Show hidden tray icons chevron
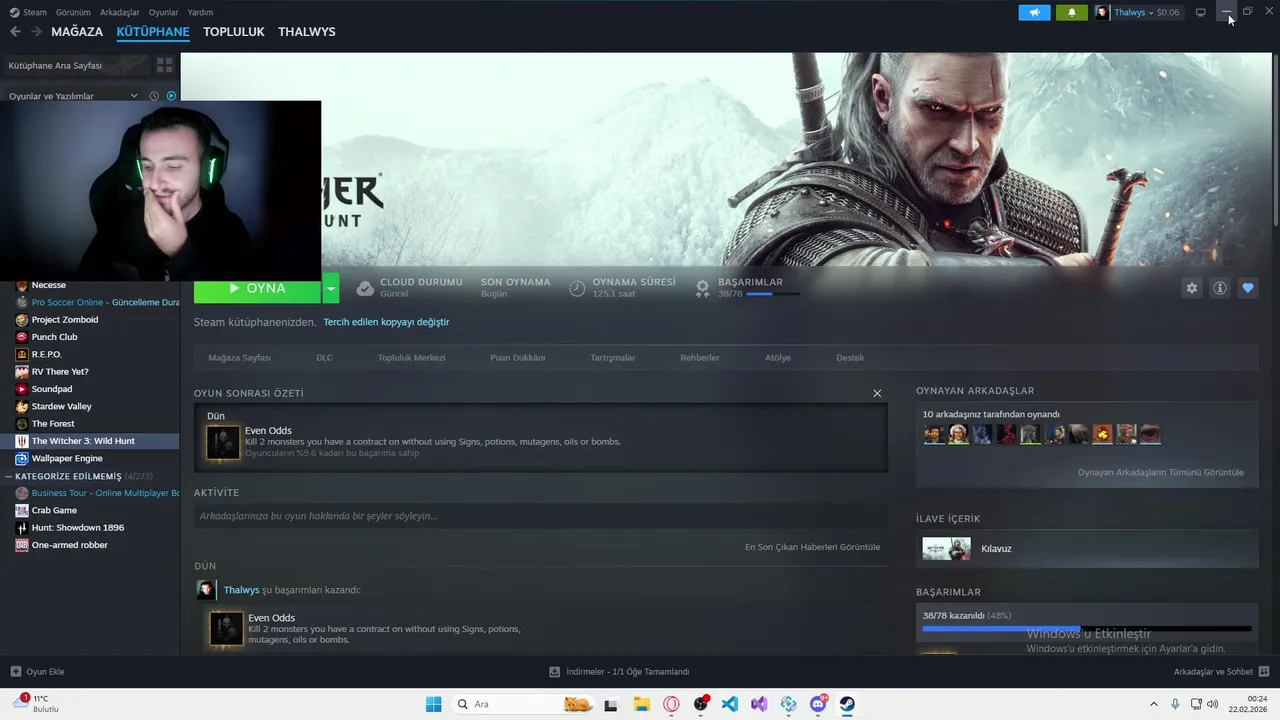The height and width of the screenshot is (720, 1280). pyautogui.click(x=1154, y=704)
